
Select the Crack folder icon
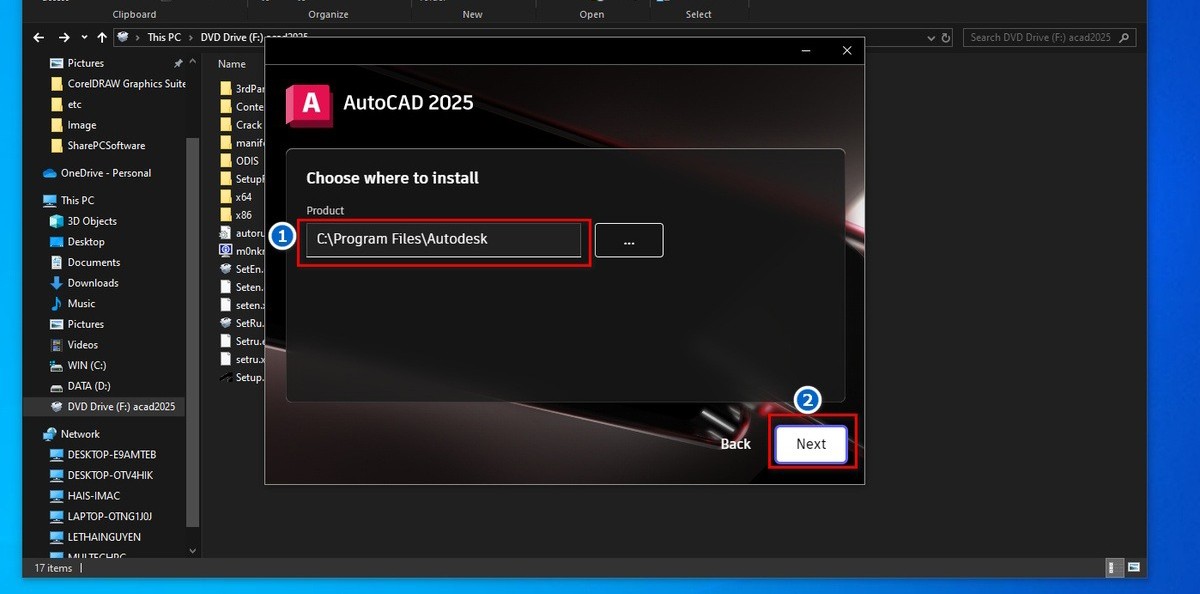click(x=226, y=124)
